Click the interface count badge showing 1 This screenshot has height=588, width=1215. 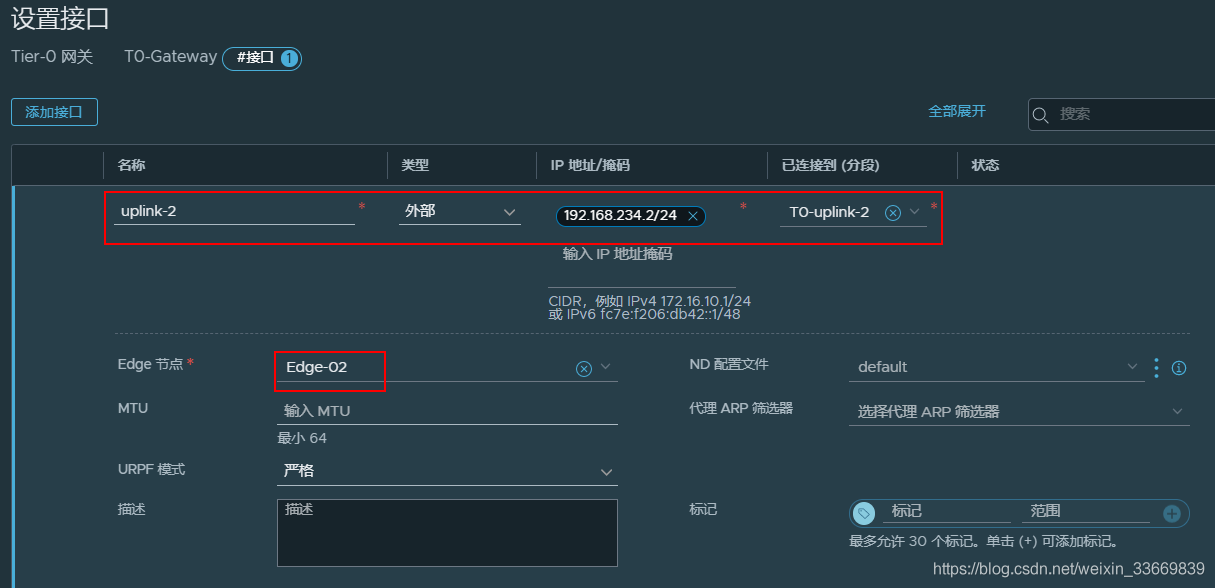point(289,59)
